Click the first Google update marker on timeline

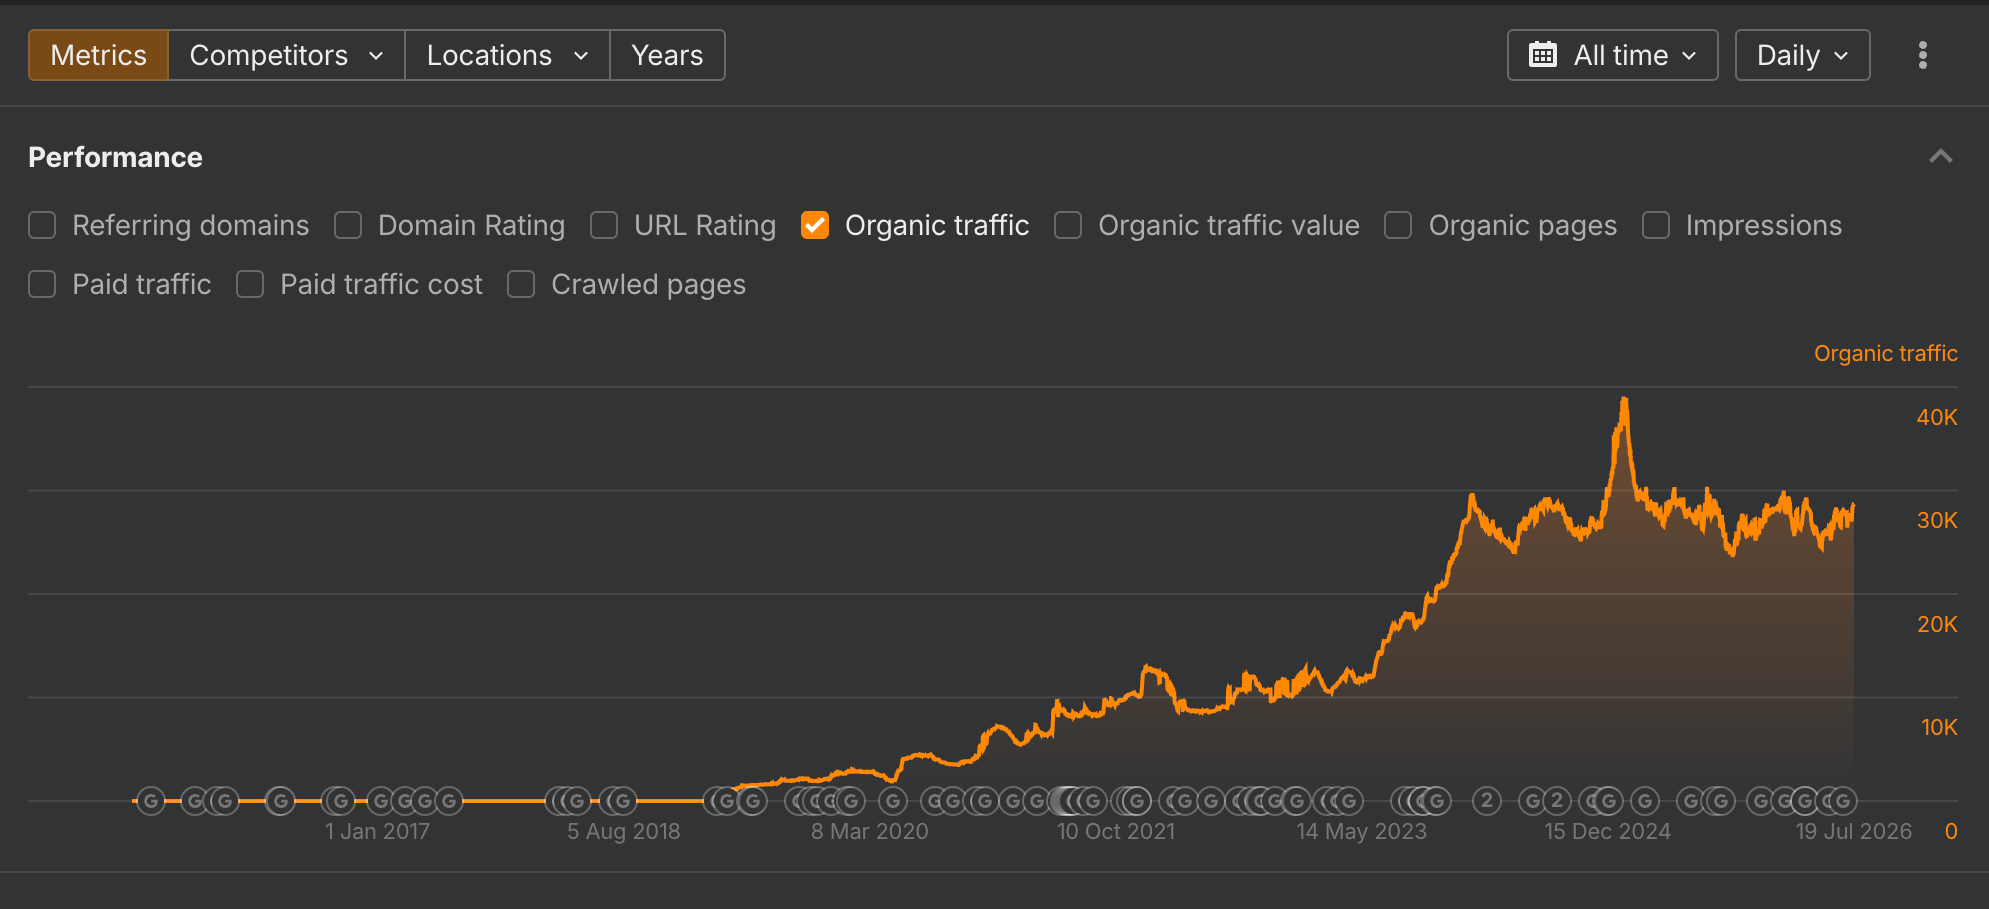coord(150,800)
